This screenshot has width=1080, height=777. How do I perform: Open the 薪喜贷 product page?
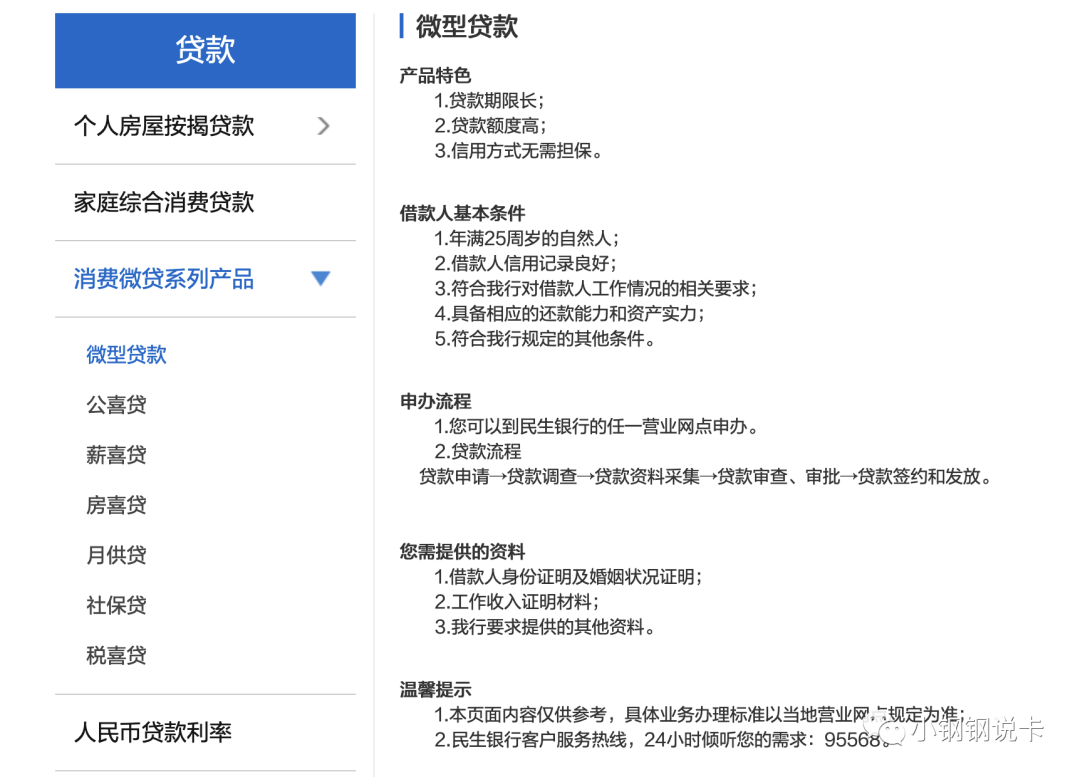click(117, 454)
